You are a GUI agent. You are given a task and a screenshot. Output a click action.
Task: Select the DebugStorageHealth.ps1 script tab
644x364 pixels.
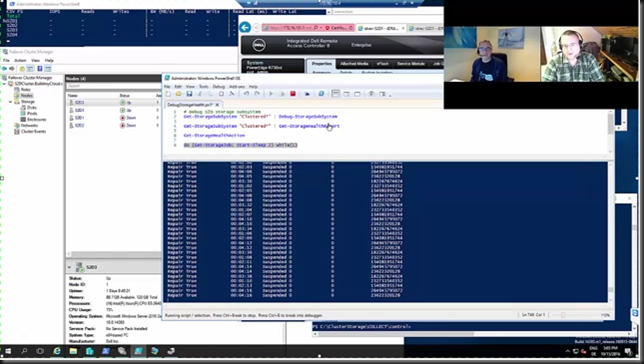(190, 105)
